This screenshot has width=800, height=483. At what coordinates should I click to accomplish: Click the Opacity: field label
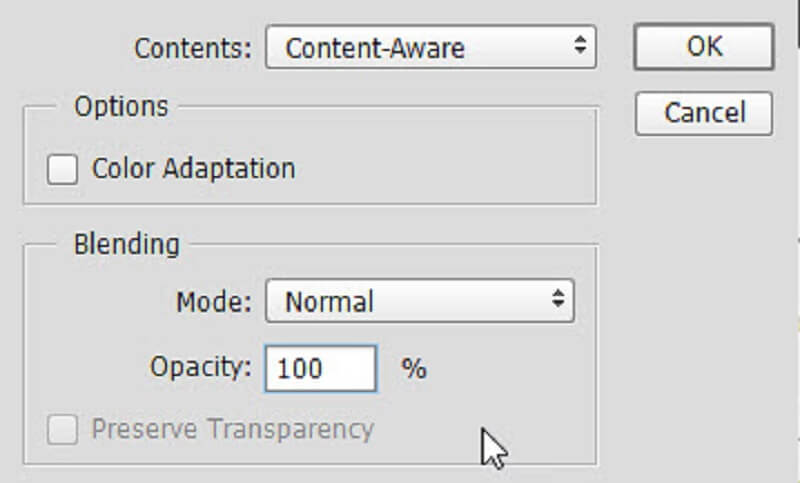tap(201, 367)
